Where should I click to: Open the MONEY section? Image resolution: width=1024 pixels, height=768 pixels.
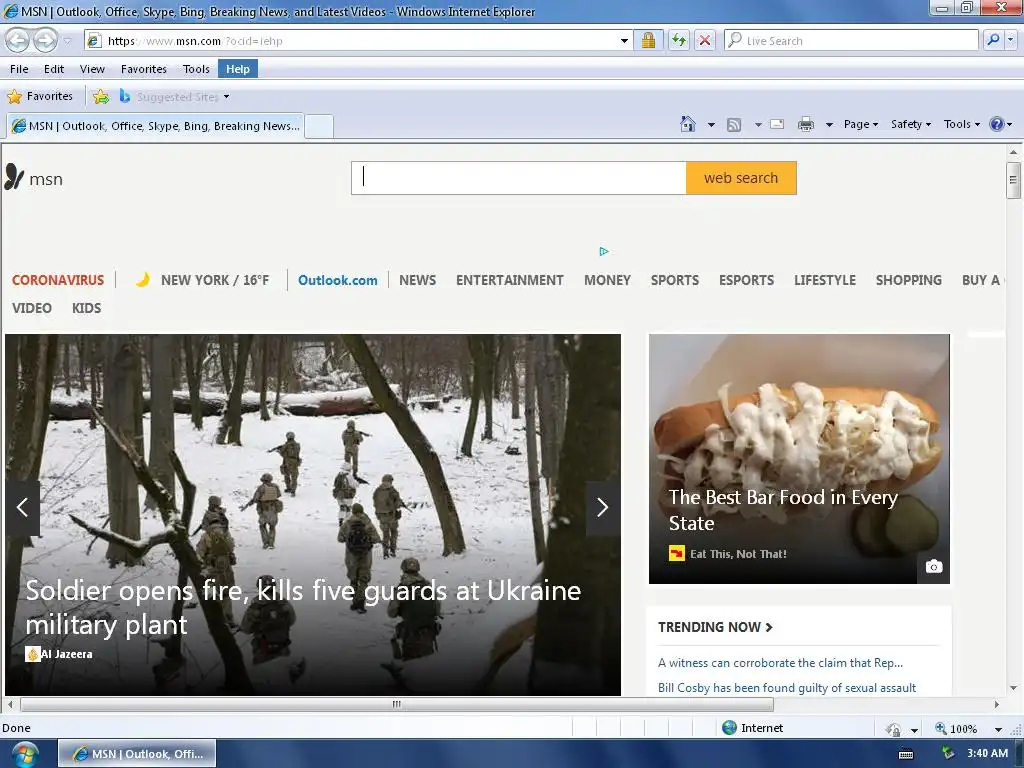[x=607, y=280]
